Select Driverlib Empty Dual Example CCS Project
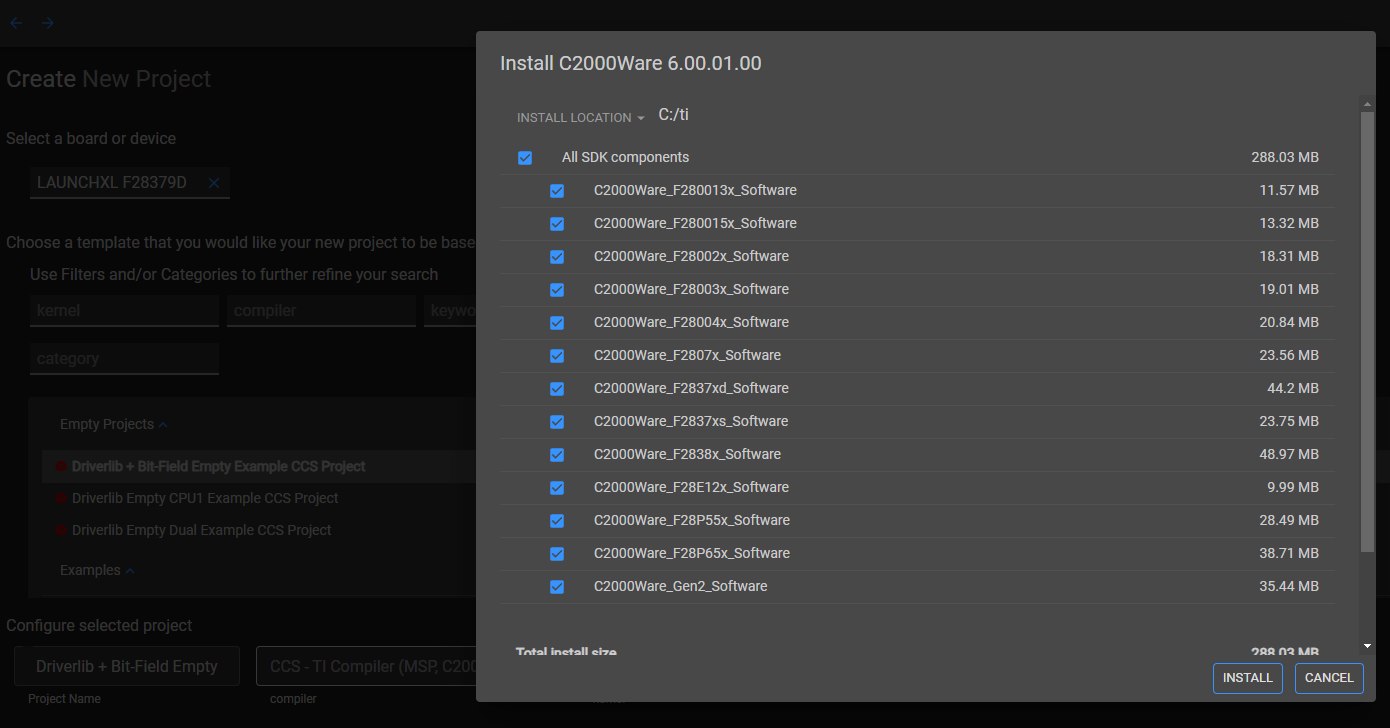Viewport: 1390px width, 728px height. point(201,530)
